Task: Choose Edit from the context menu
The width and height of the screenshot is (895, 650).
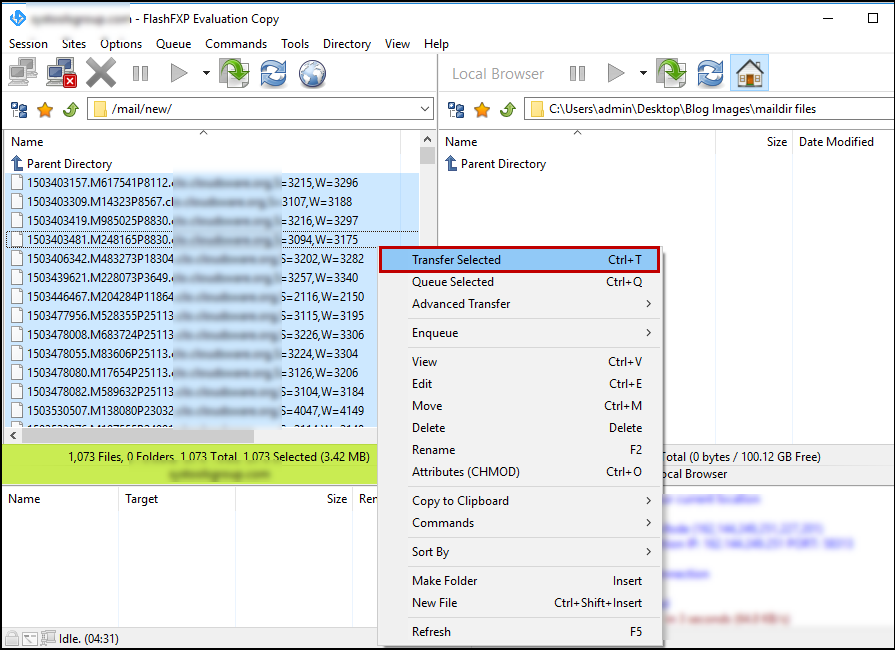Action: (519, 383)
